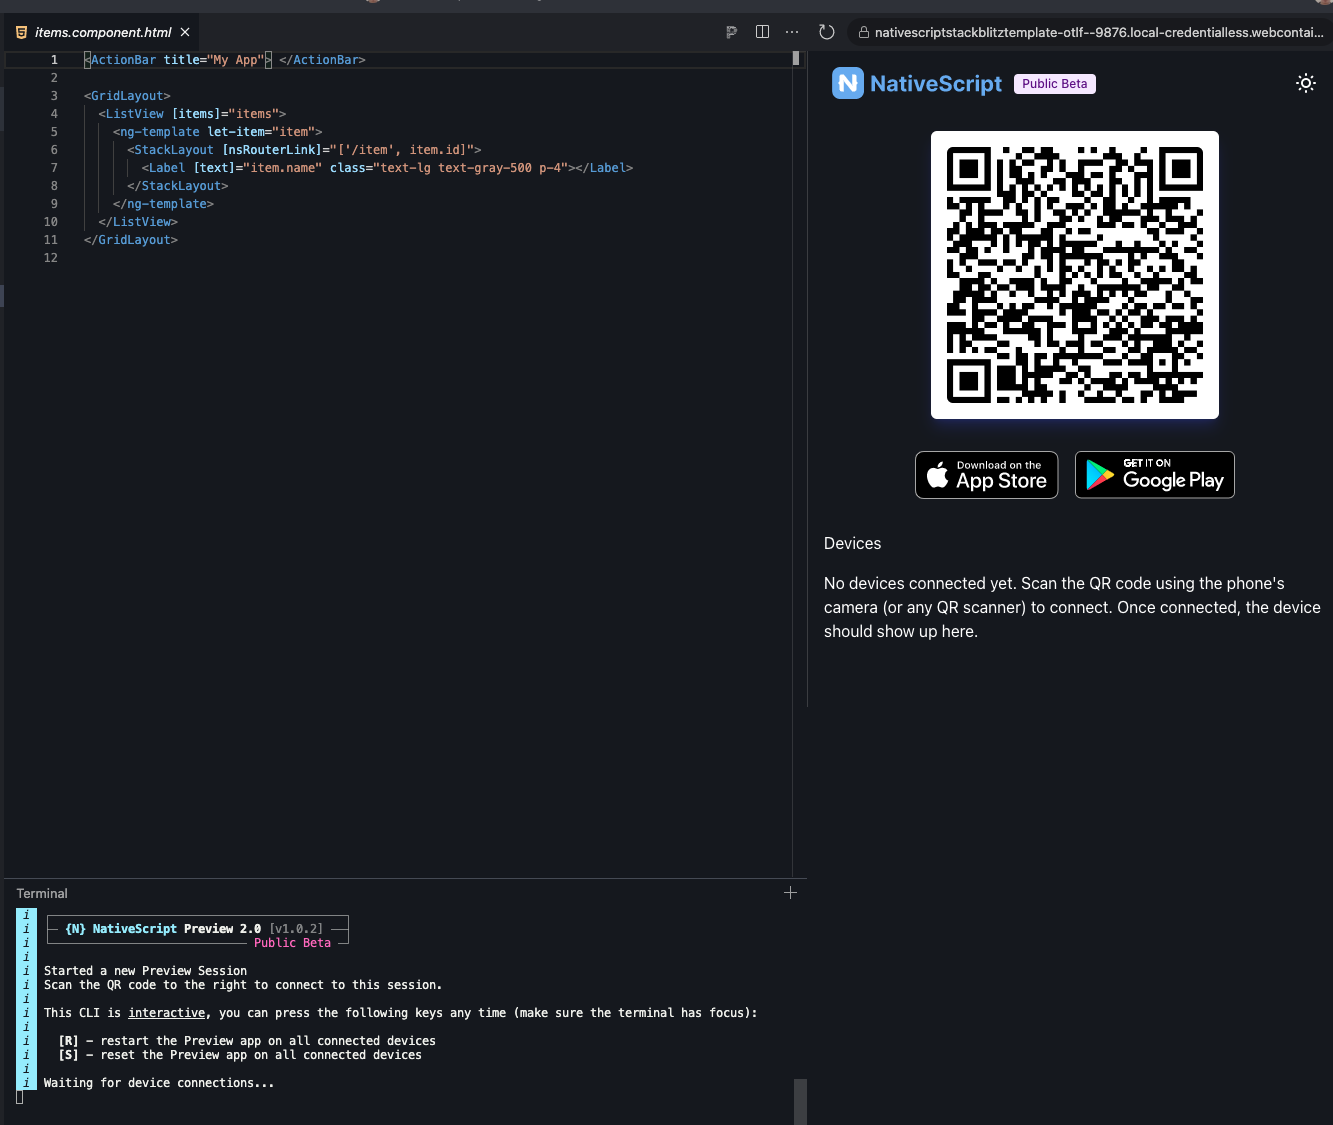Click the '[R] – restart the Preview app' line
This screenshot has width=1333, height=1125.
click(x=247, y=1041)
